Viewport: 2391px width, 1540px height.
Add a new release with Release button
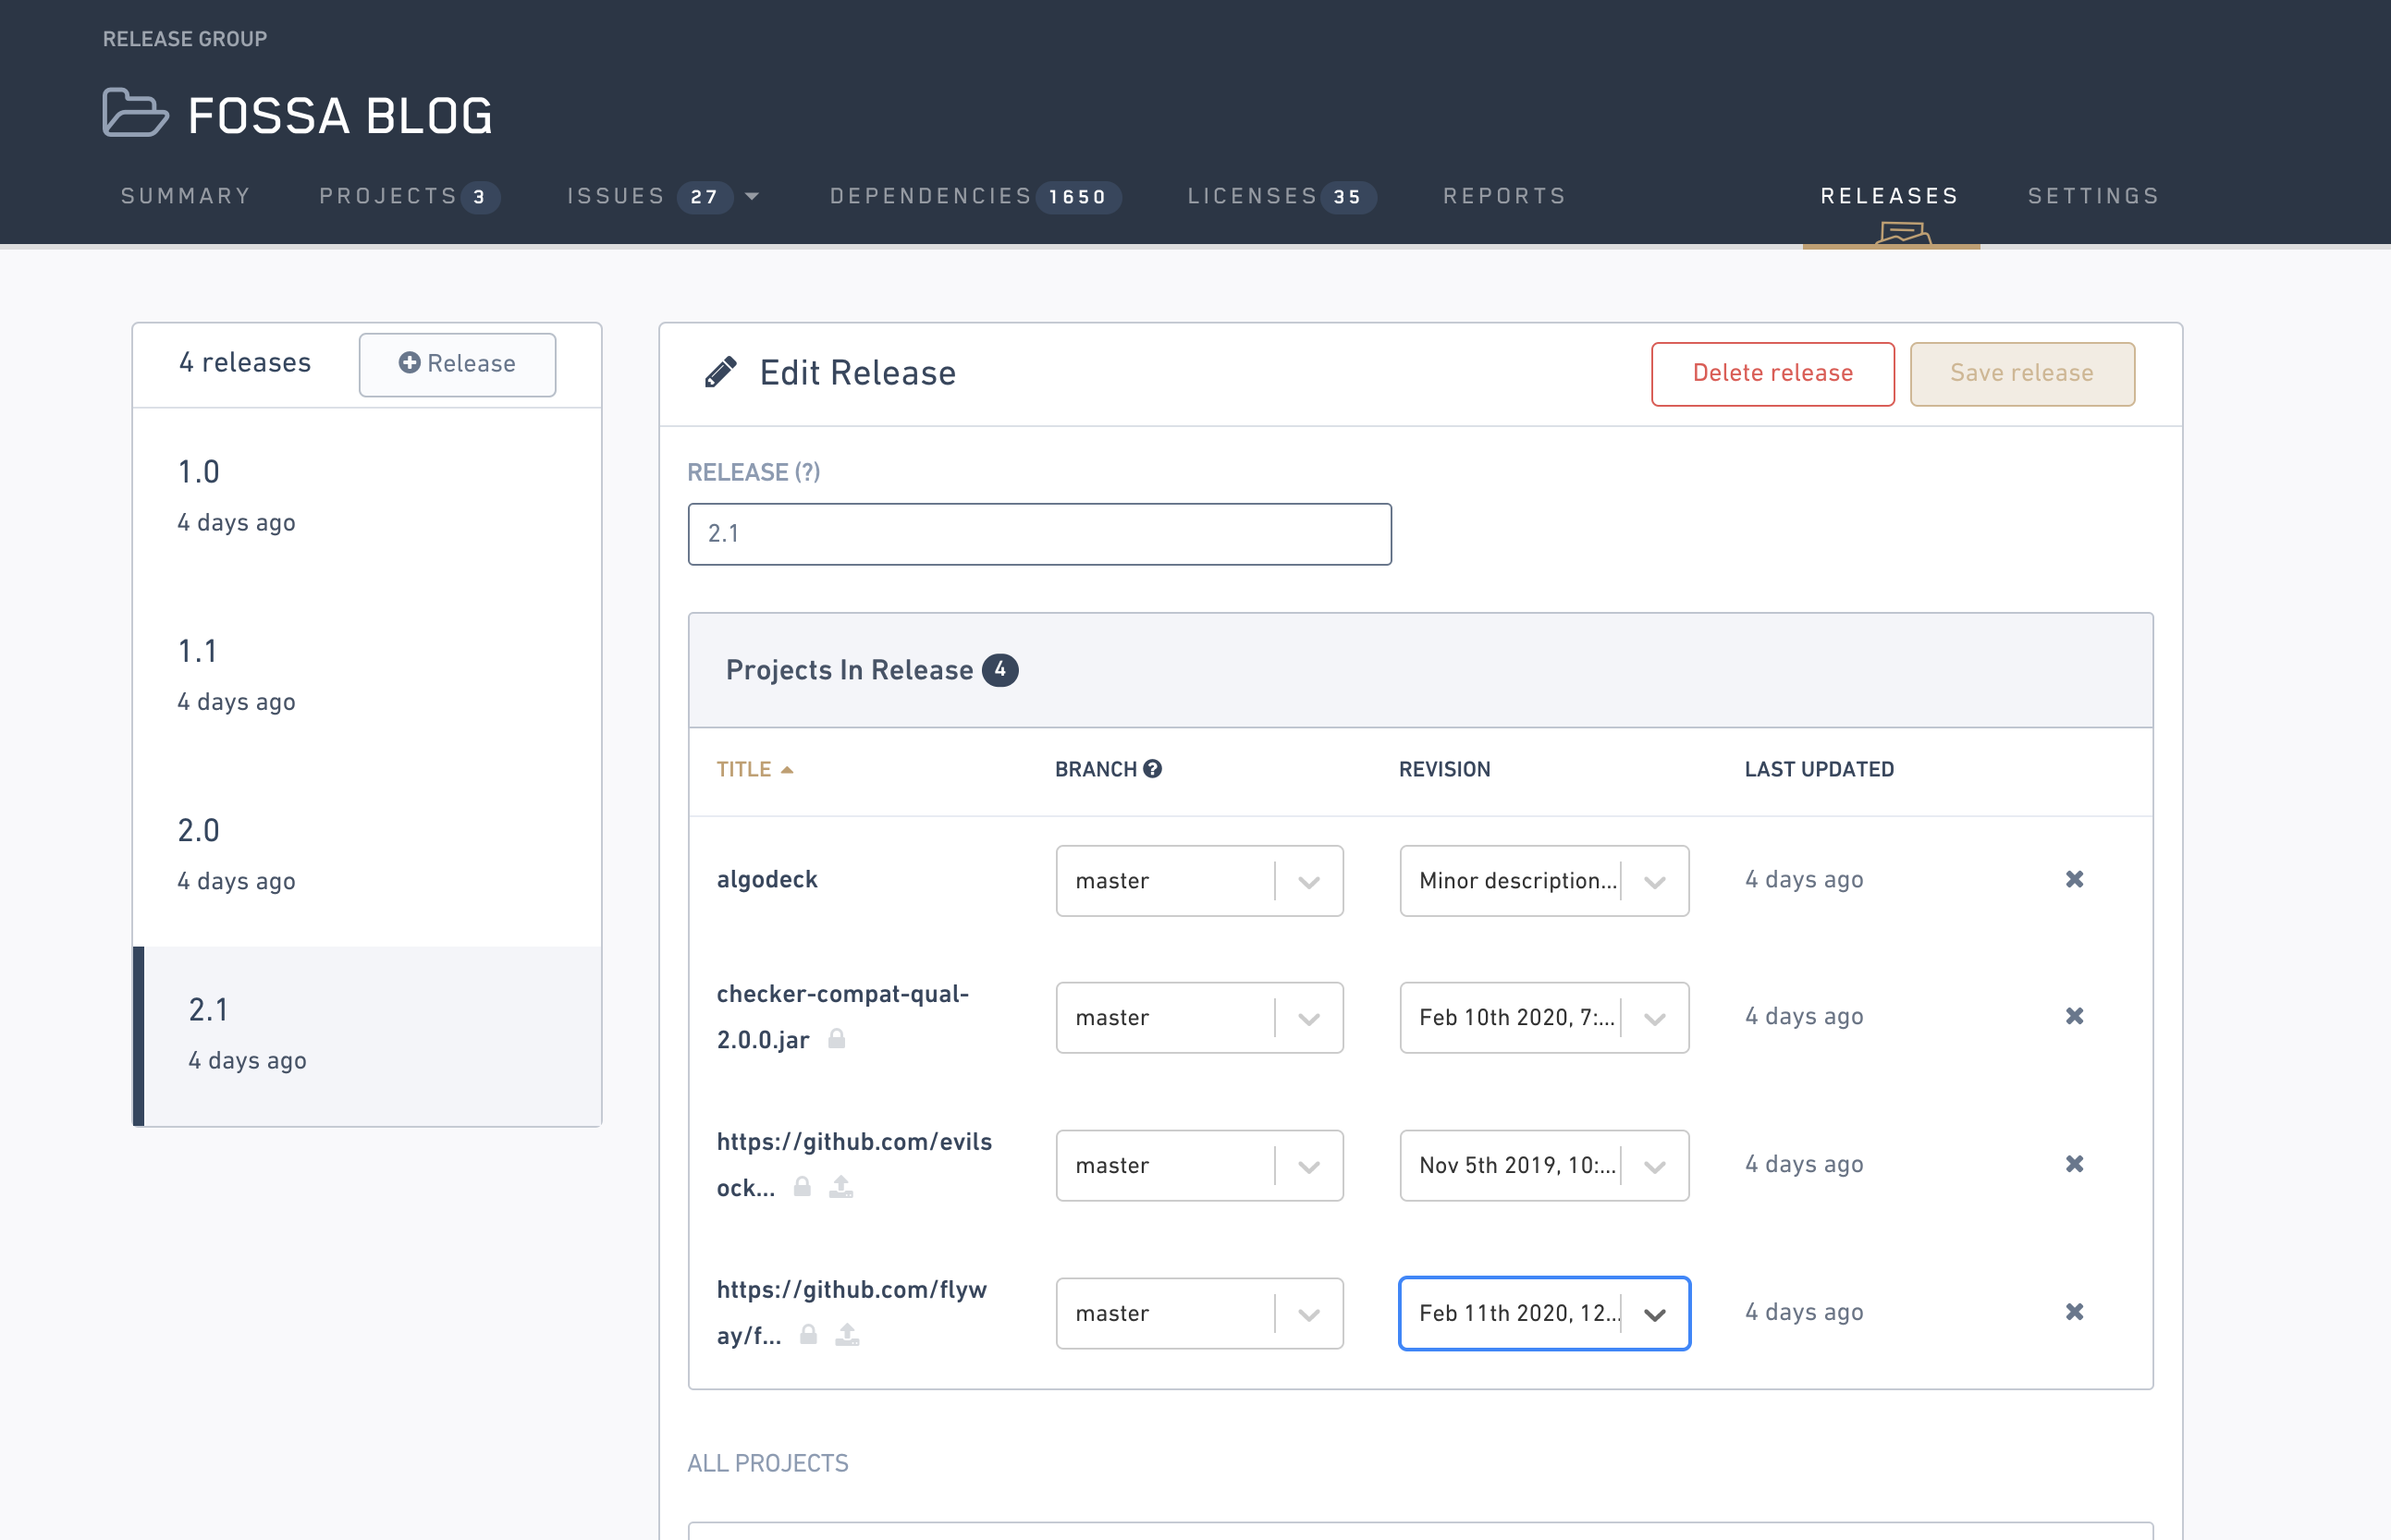pos(457,364)
